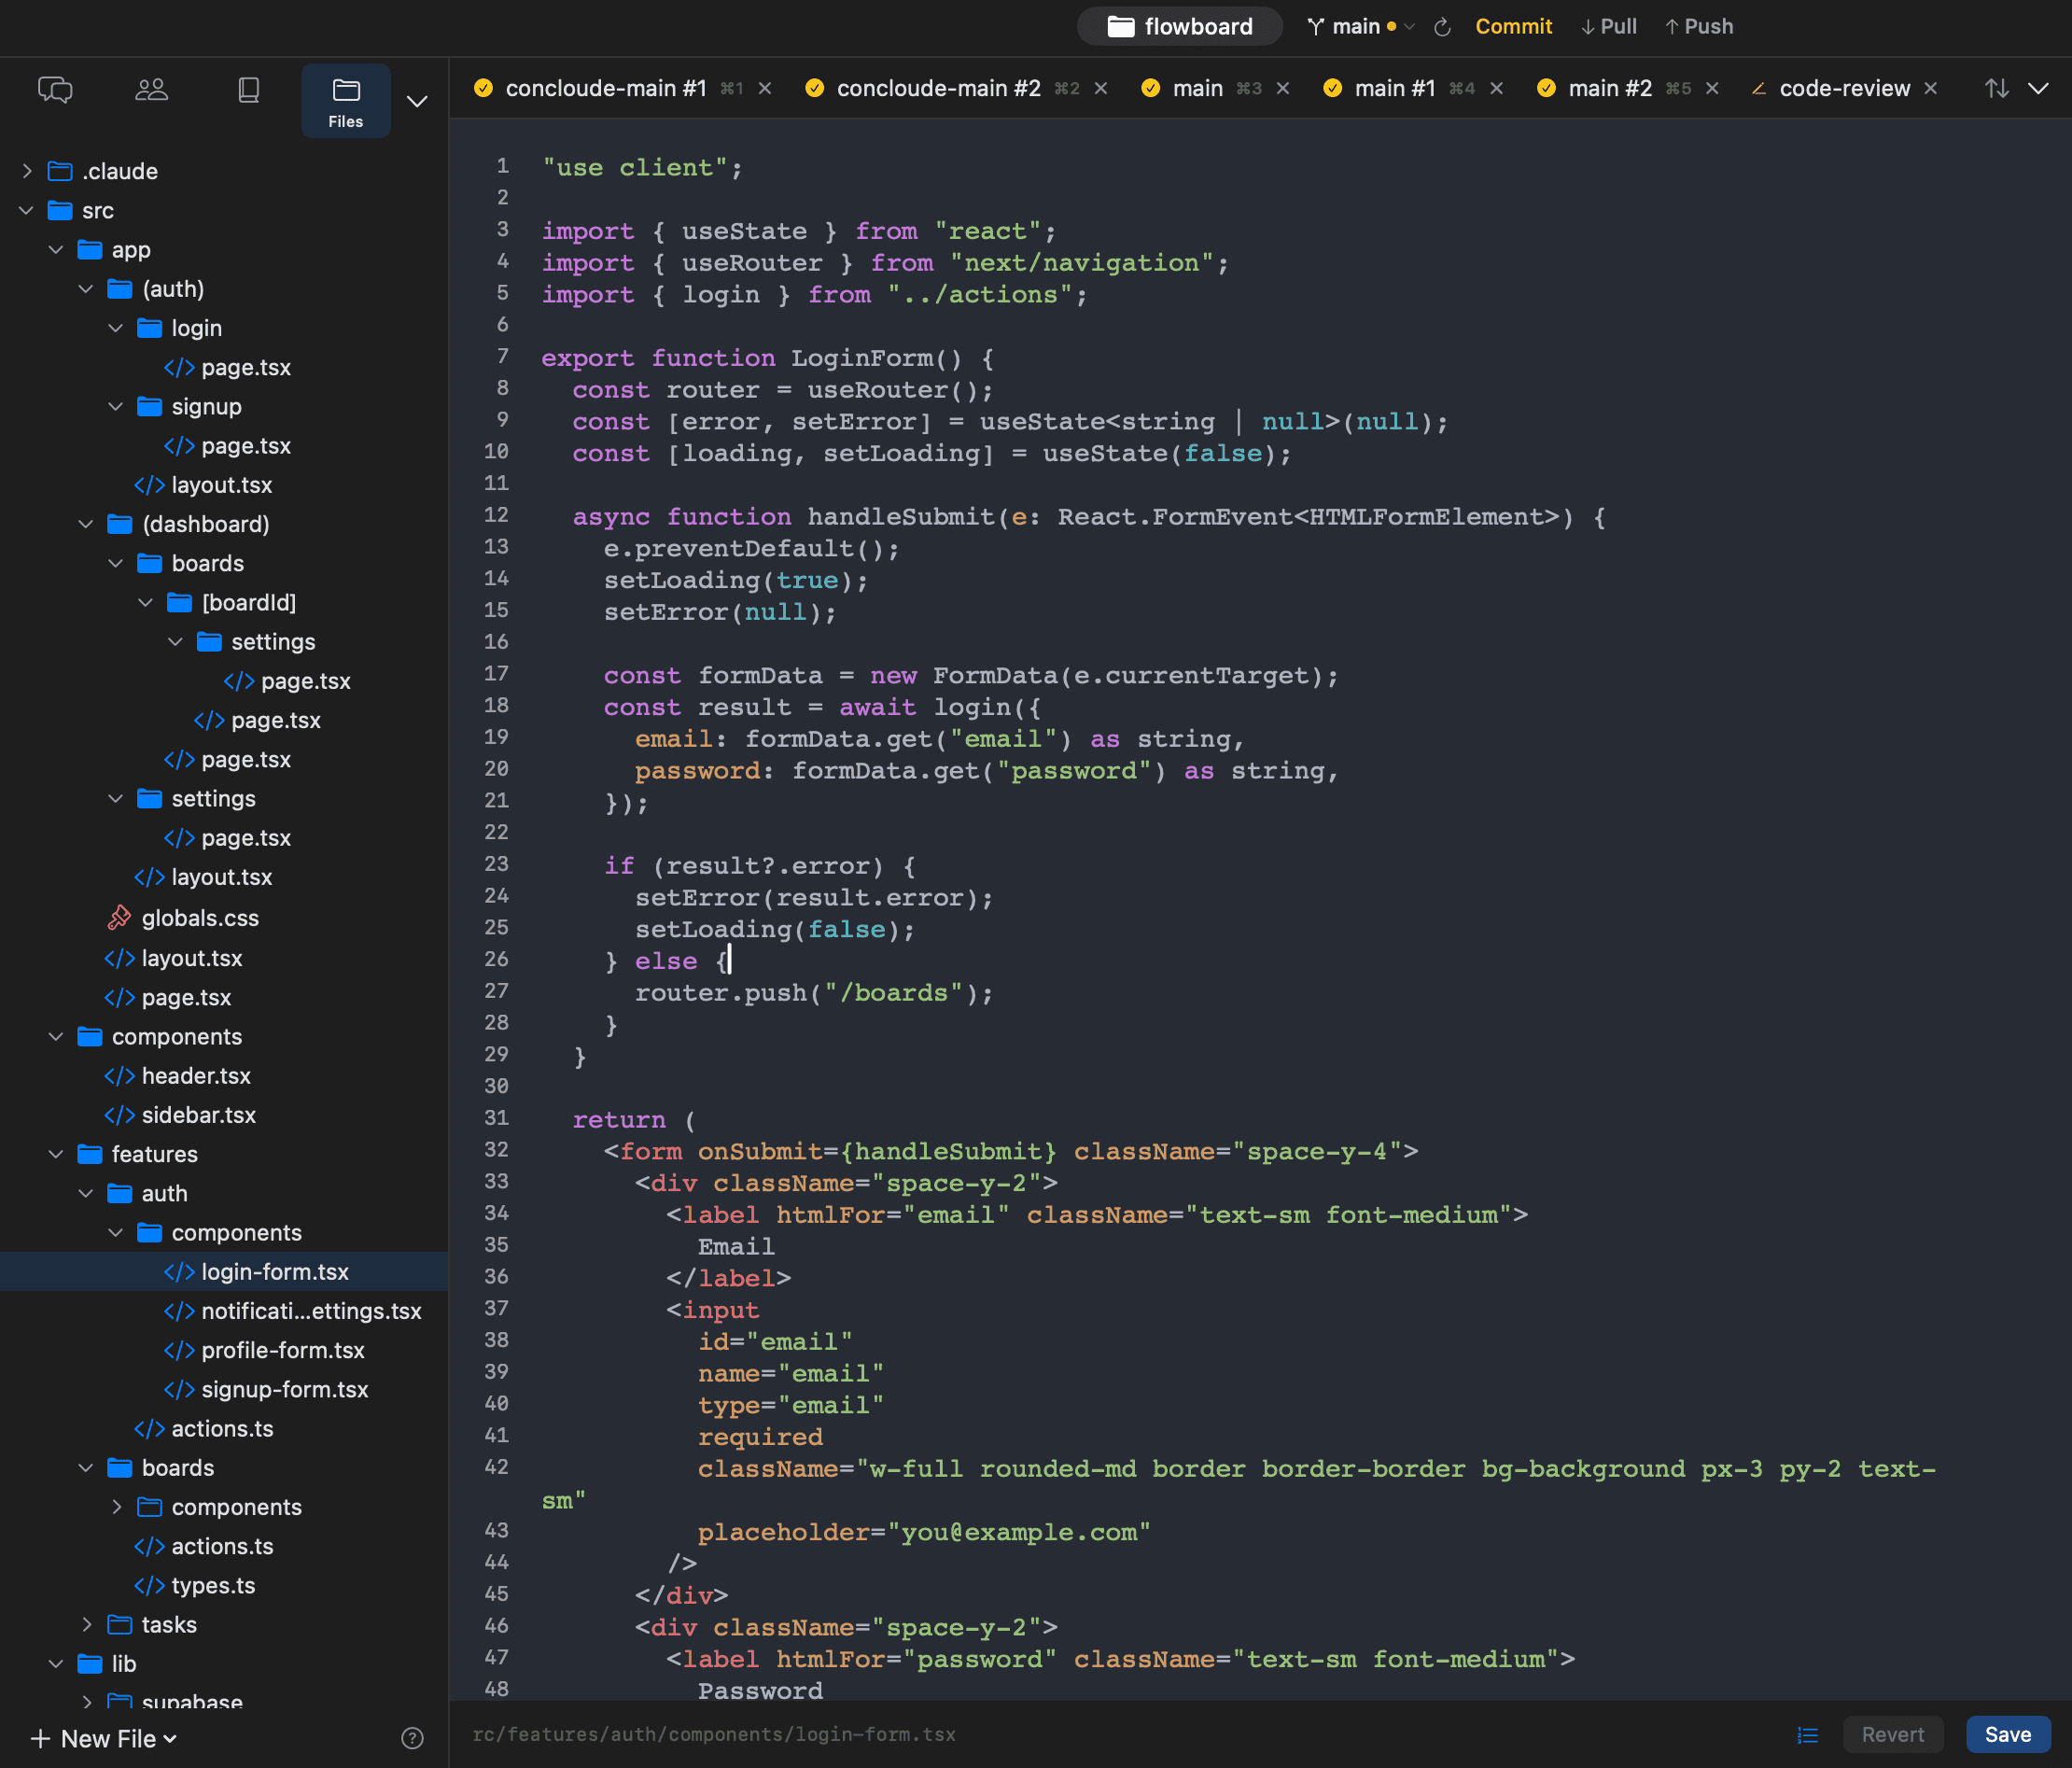Open the notebook docs sidebar icon
The height and width of the screenshot is (1768, 2072).
[248, 90]
